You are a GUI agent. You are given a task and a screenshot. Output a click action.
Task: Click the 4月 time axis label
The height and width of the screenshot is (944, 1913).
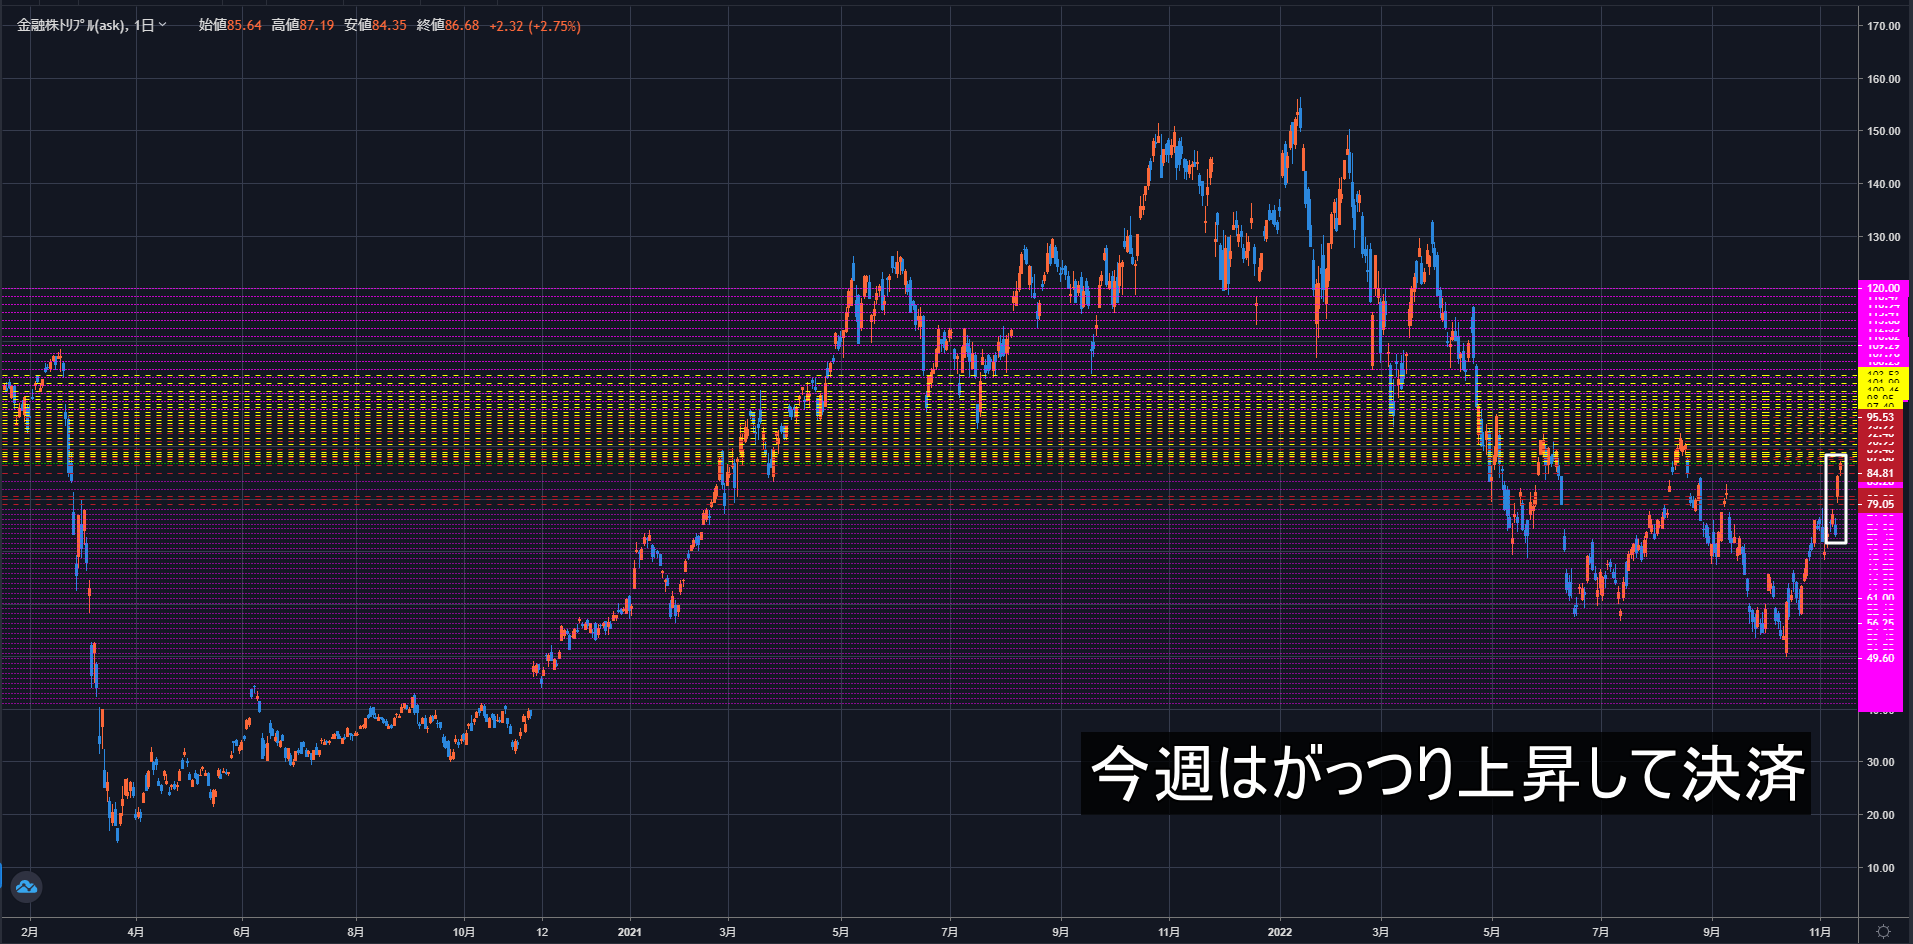[136, 932]
